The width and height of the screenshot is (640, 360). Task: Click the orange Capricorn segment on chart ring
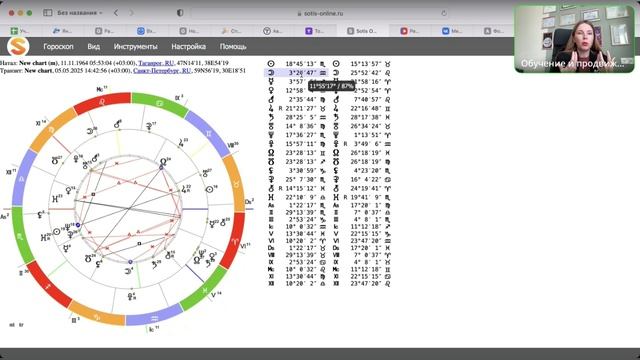(x=96, y=316)
